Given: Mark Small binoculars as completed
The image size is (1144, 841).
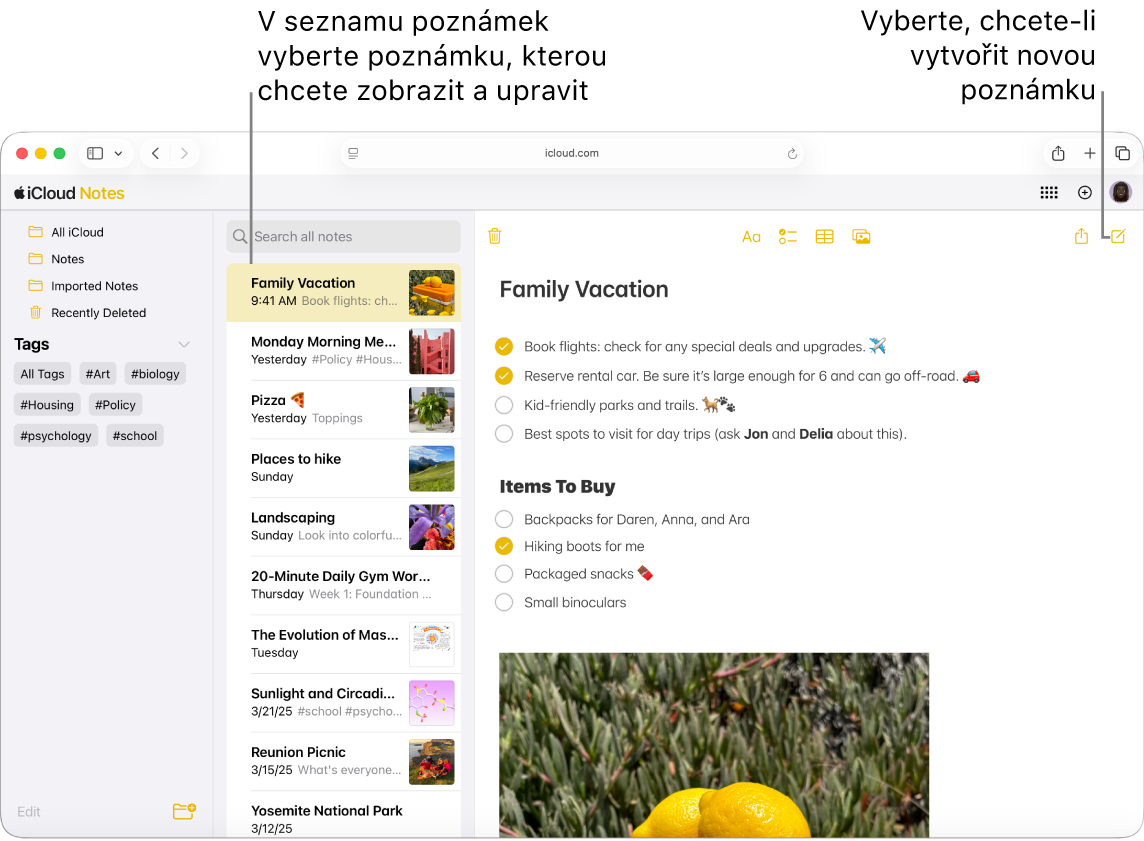Looking at the screenshot, I should click(x=503, y=602).
